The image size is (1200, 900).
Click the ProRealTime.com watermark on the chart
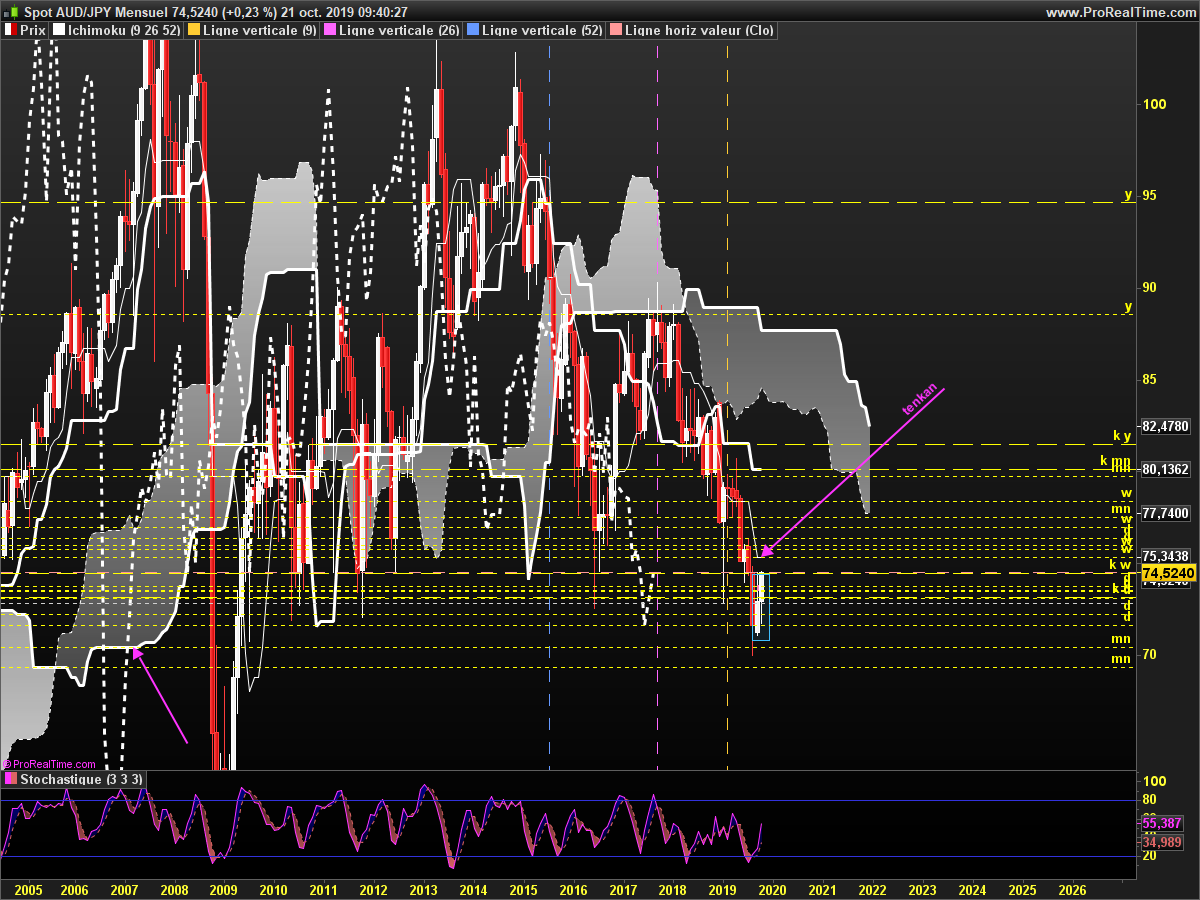click(x=48, y=764)
